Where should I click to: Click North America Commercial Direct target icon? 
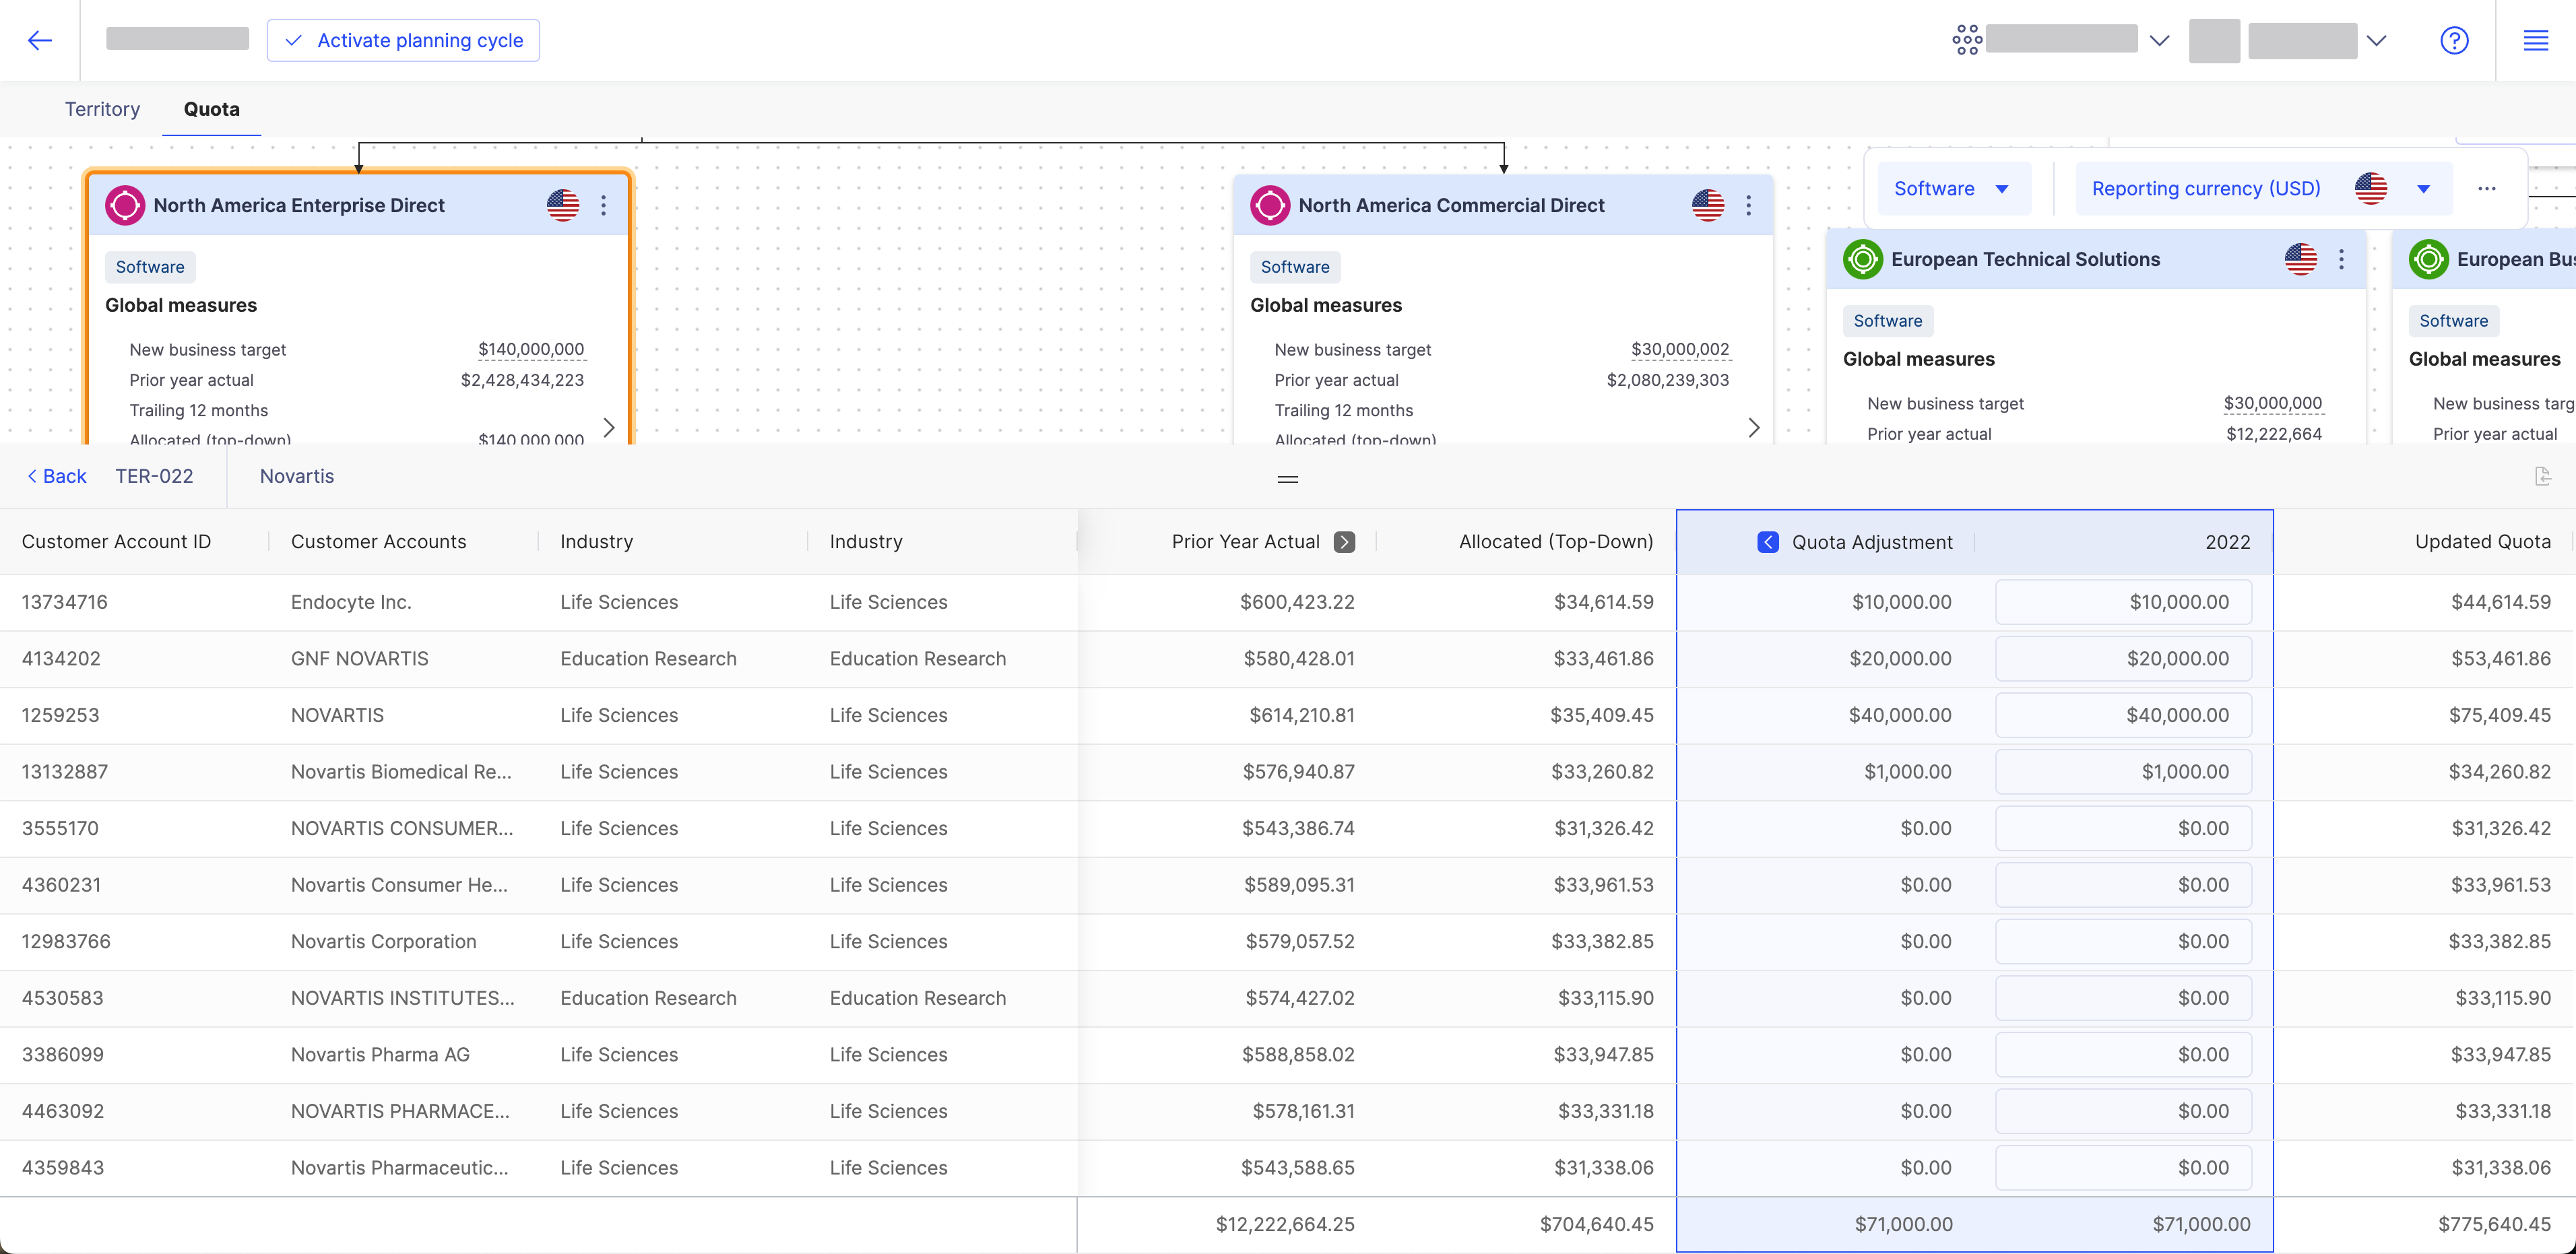tap(1270, 205)
